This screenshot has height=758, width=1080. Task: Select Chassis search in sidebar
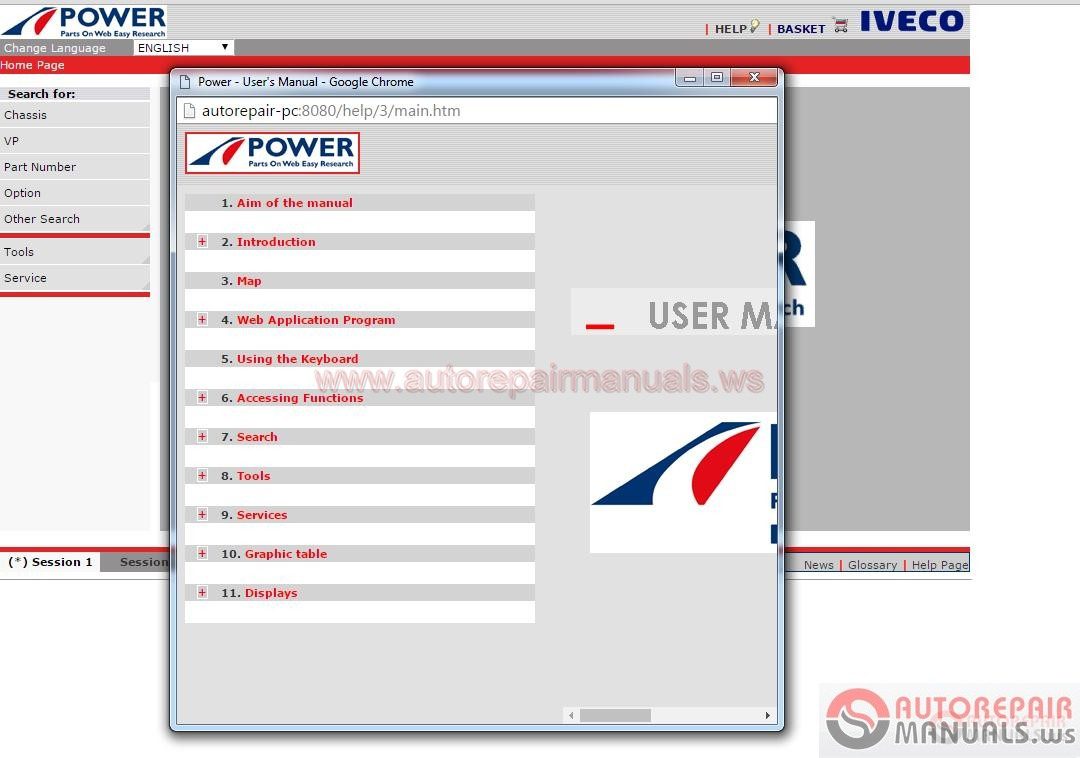click(74, 115)
